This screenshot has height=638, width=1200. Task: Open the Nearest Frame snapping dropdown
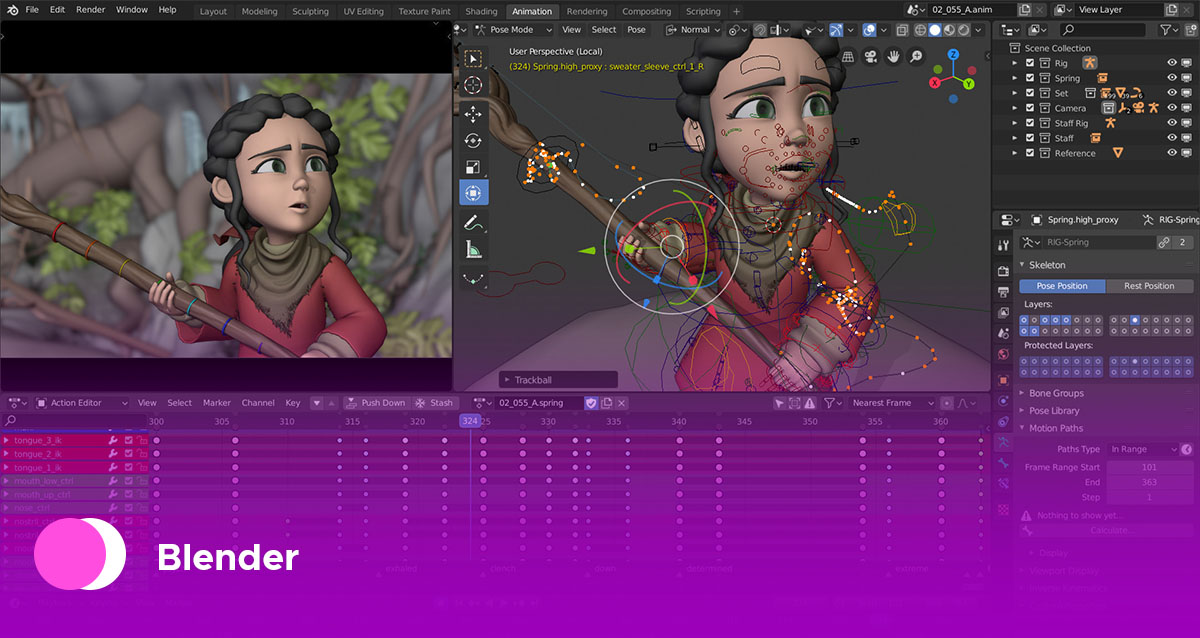[891, 403]
